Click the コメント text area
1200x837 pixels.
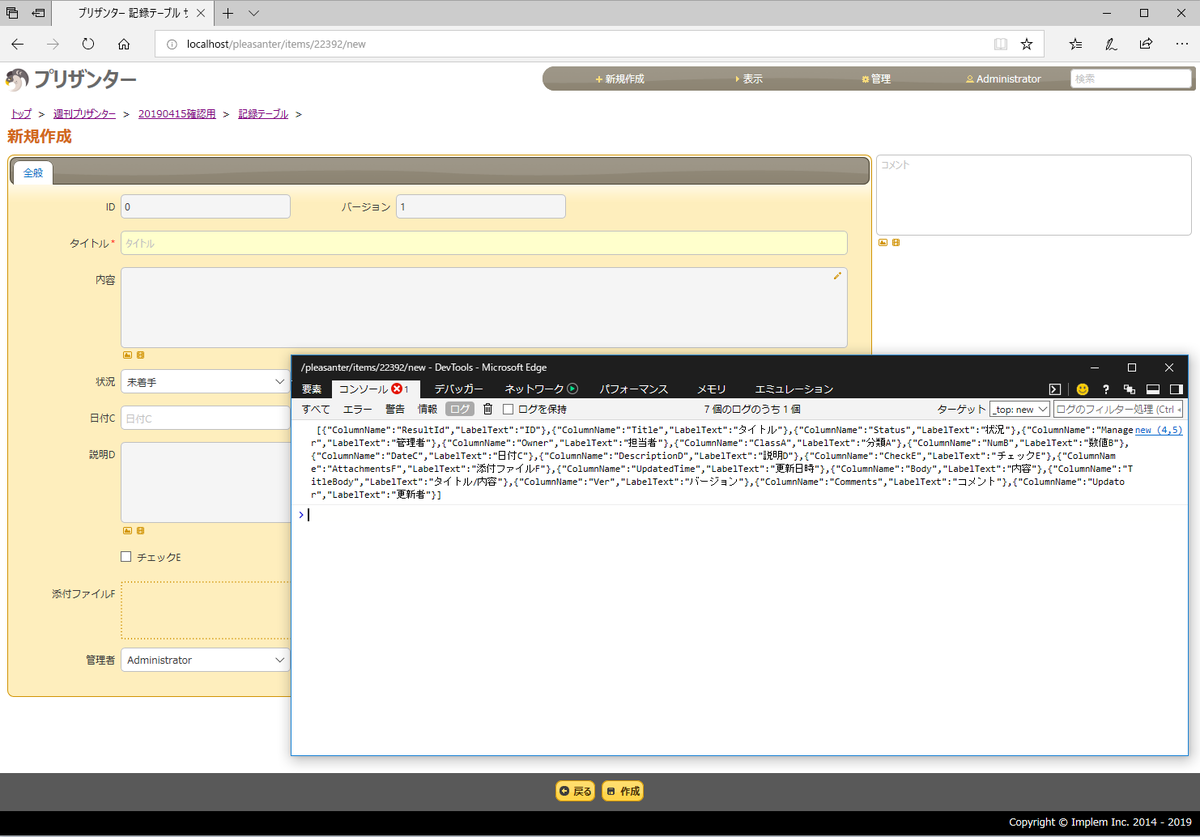[x=1034, y=195]
